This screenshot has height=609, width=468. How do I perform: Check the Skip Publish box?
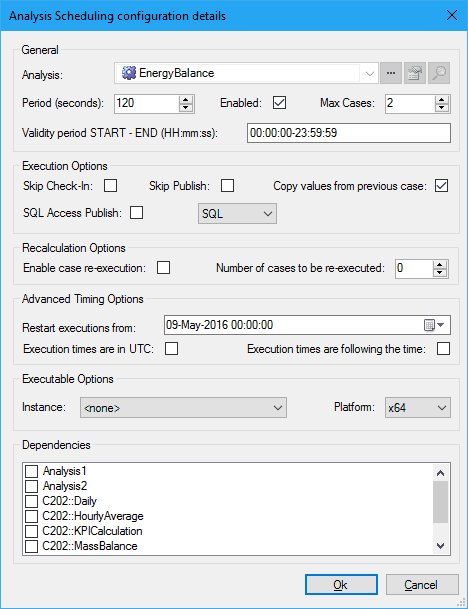point(228,186)
